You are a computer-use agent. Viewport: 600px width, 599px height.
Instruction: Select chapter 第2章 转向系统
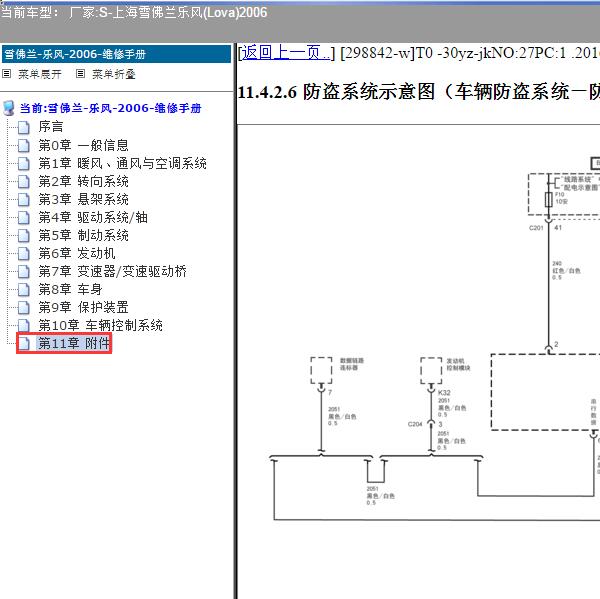pos(83,181)
